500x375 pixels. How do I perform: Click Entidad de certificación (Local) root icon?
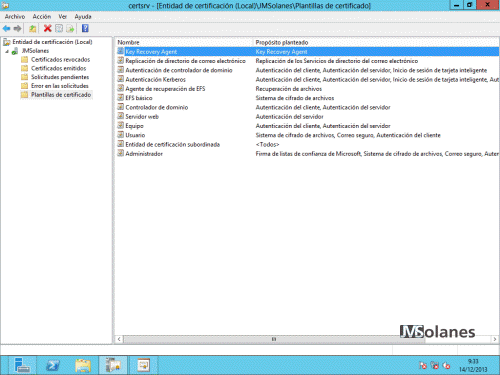tap(7, 42)
